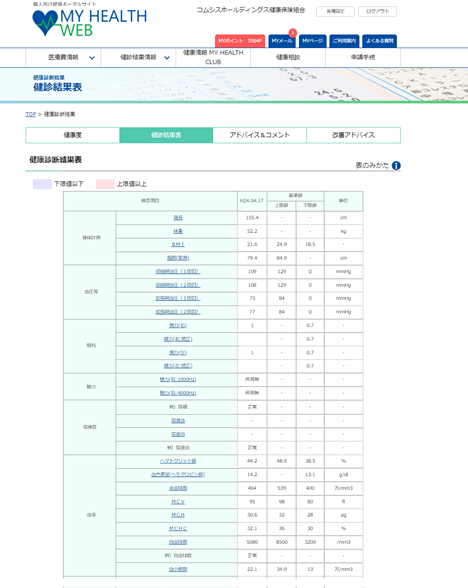Open the 視力(右) link
468x588 pixels.
point(178,326)
